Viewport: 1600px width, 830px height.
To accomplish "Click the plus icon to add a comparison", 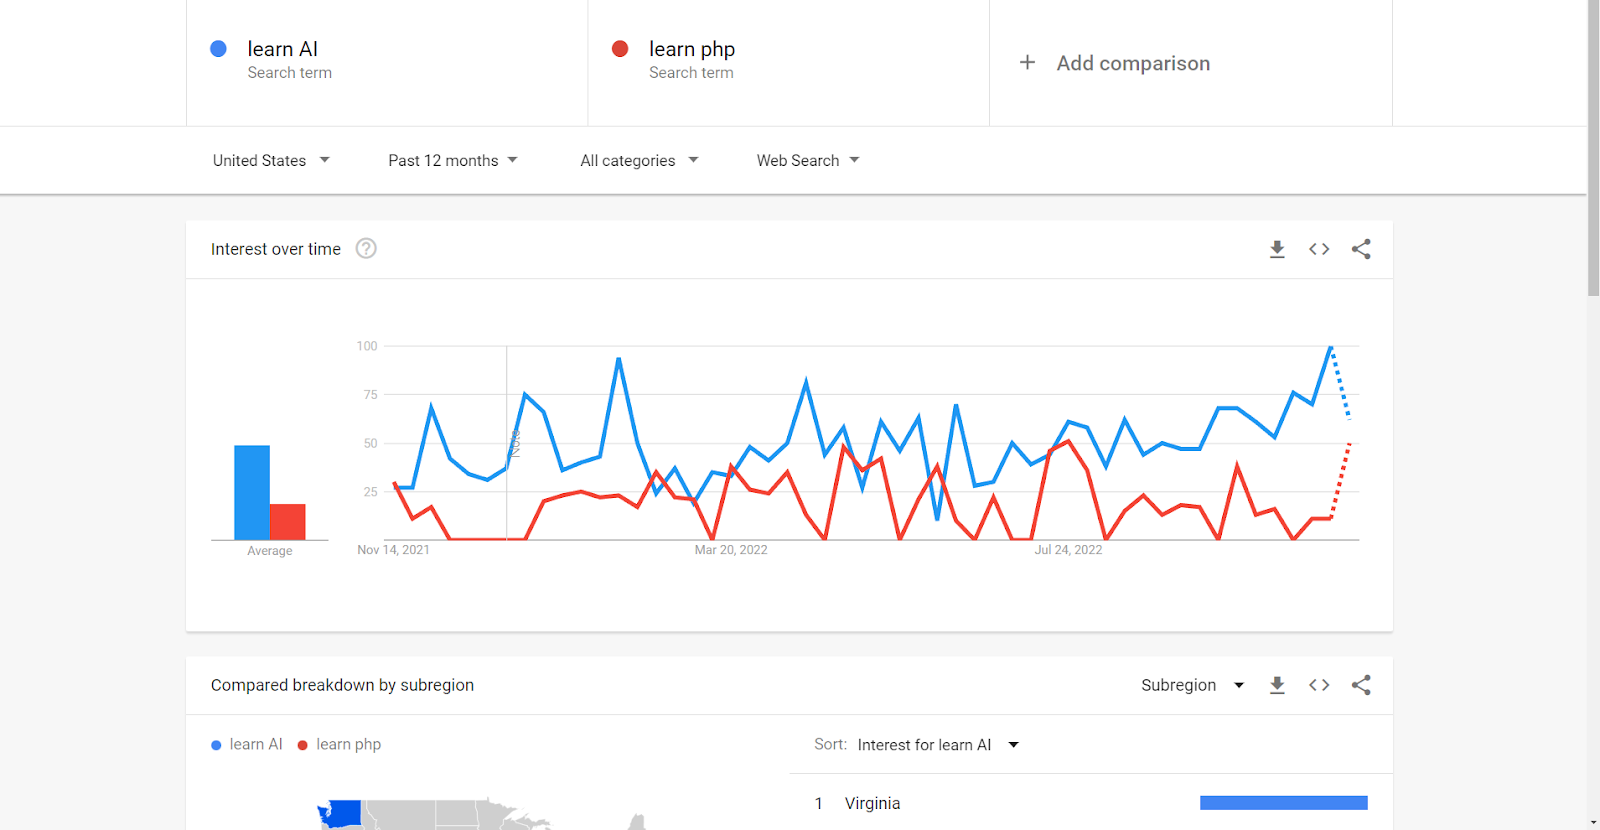I will (1027, 63).
